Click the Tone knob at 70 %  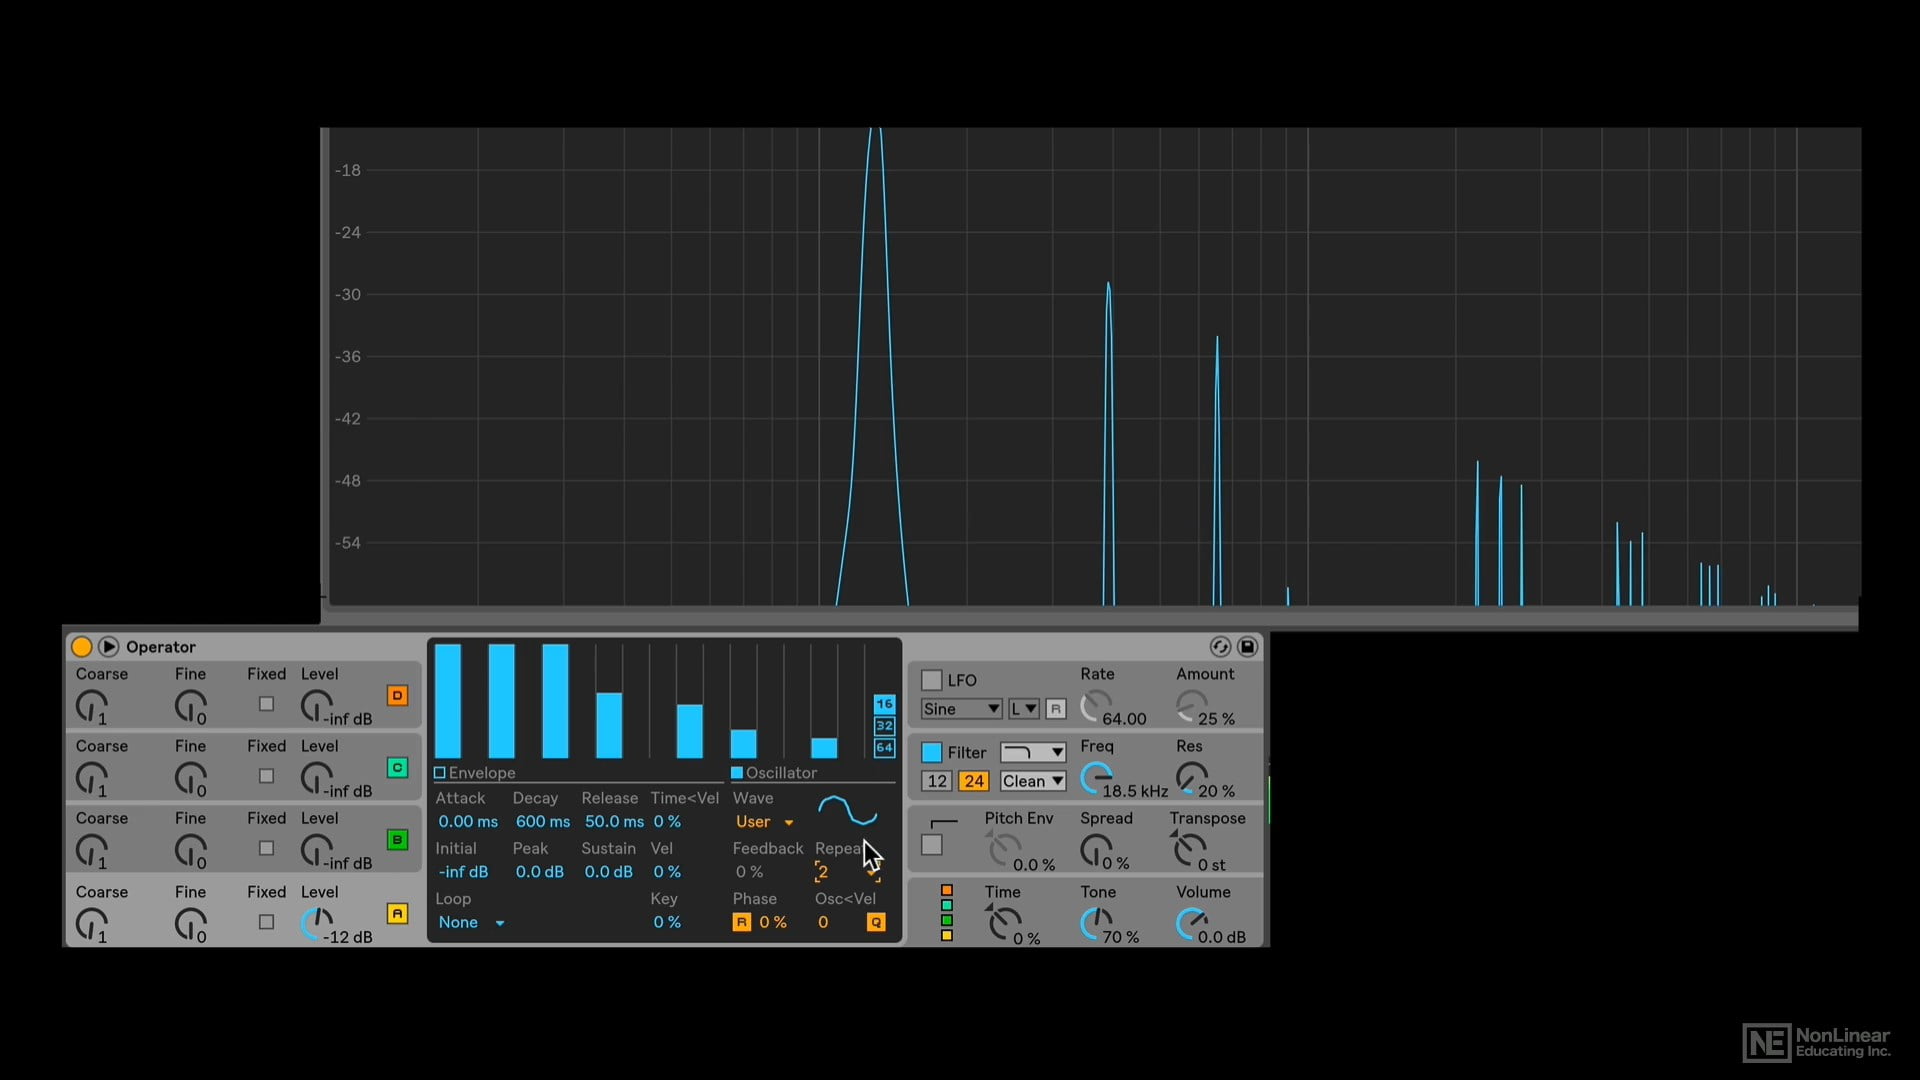1096,924
